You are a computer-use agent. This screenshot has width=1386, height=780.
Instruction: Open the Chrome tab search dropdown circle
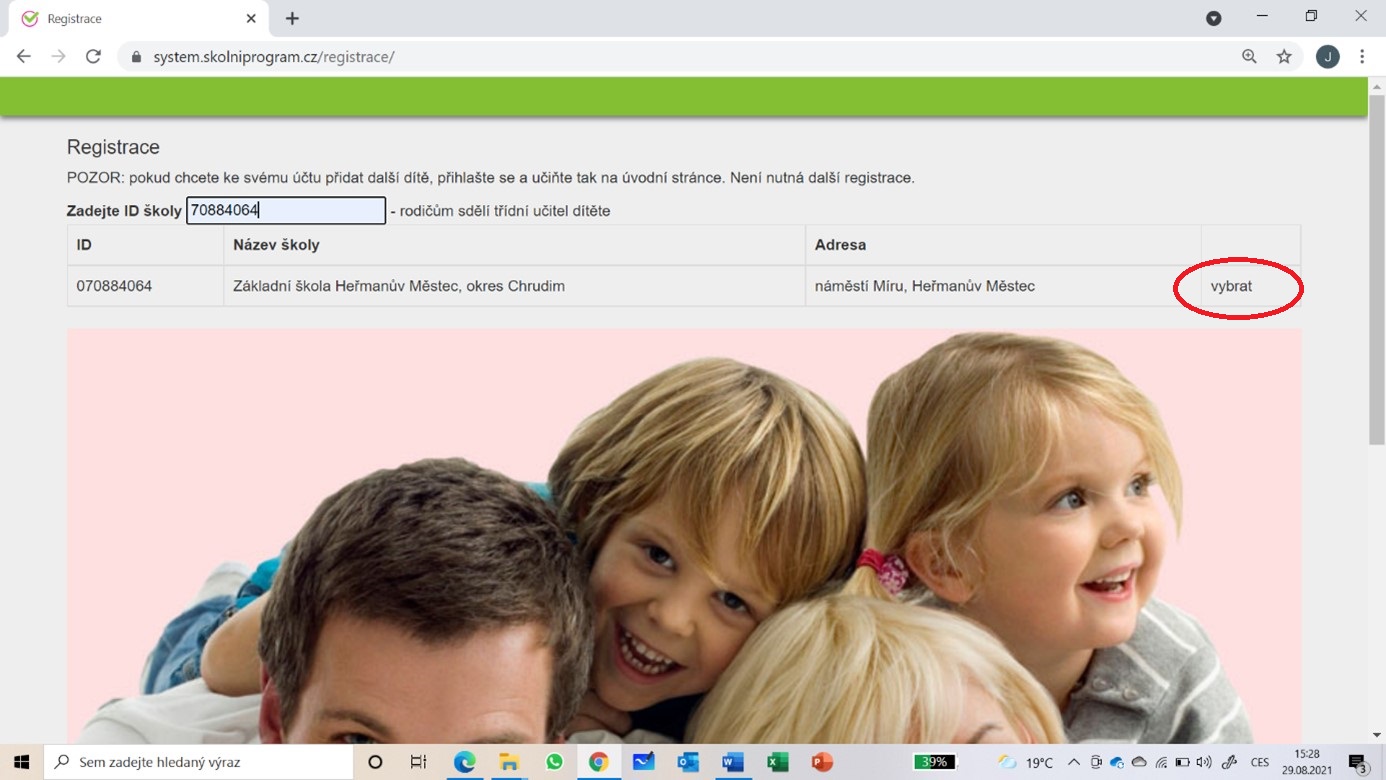1213,18
